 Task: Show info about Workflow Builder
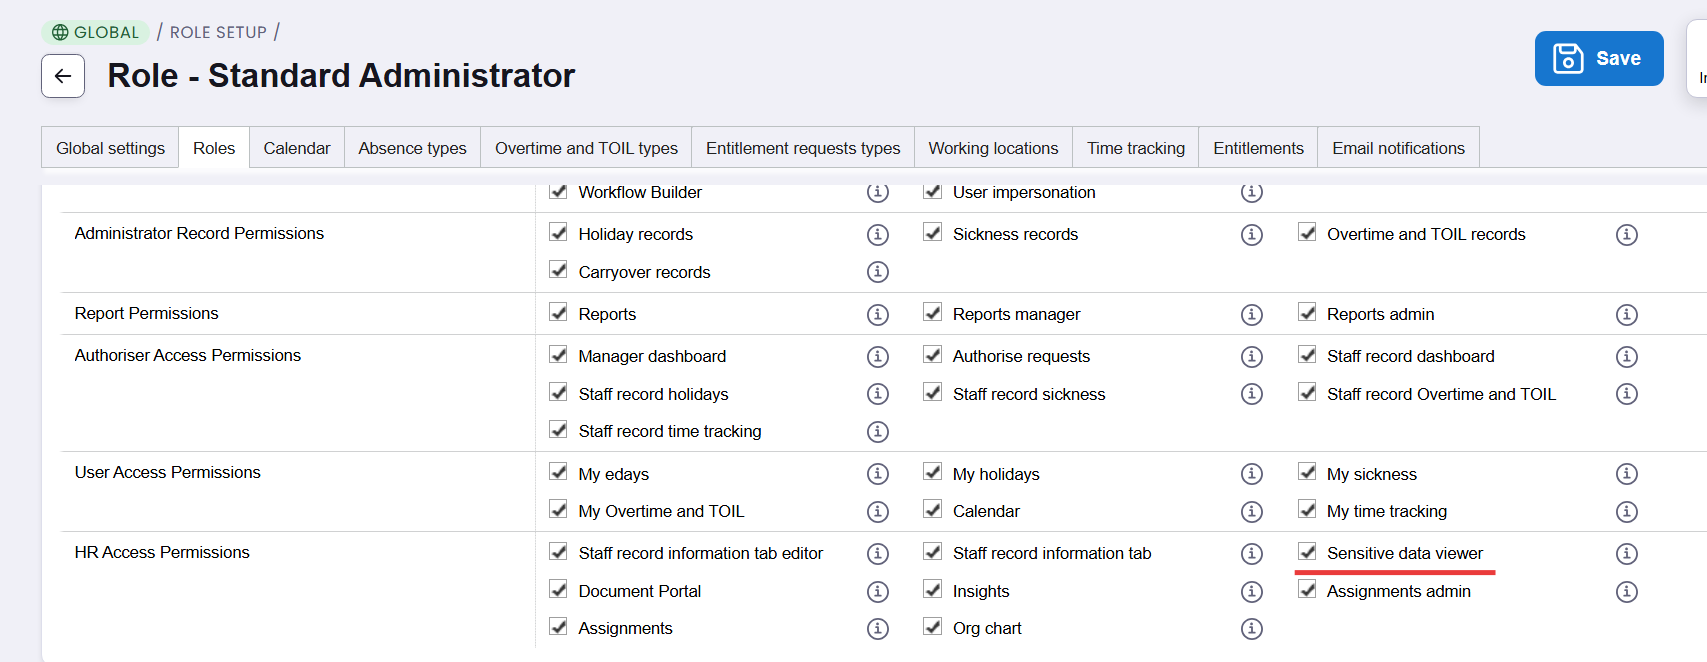[878, 192]
